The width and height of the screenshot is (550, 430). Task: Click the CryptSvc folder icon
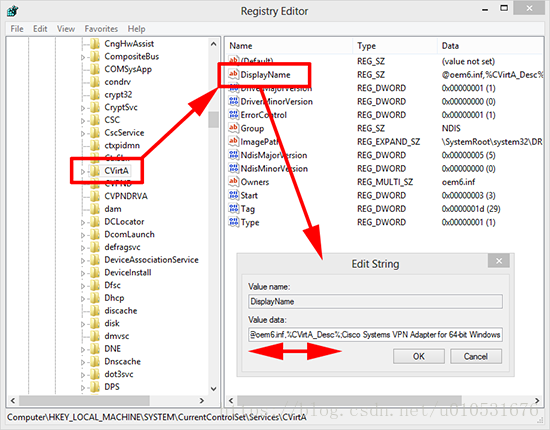coord(95,107)
